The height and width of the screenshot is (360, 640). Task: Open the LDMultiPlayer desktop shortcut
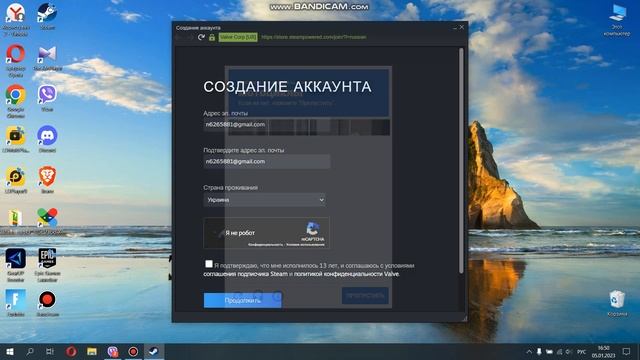[x=16, y=139]
